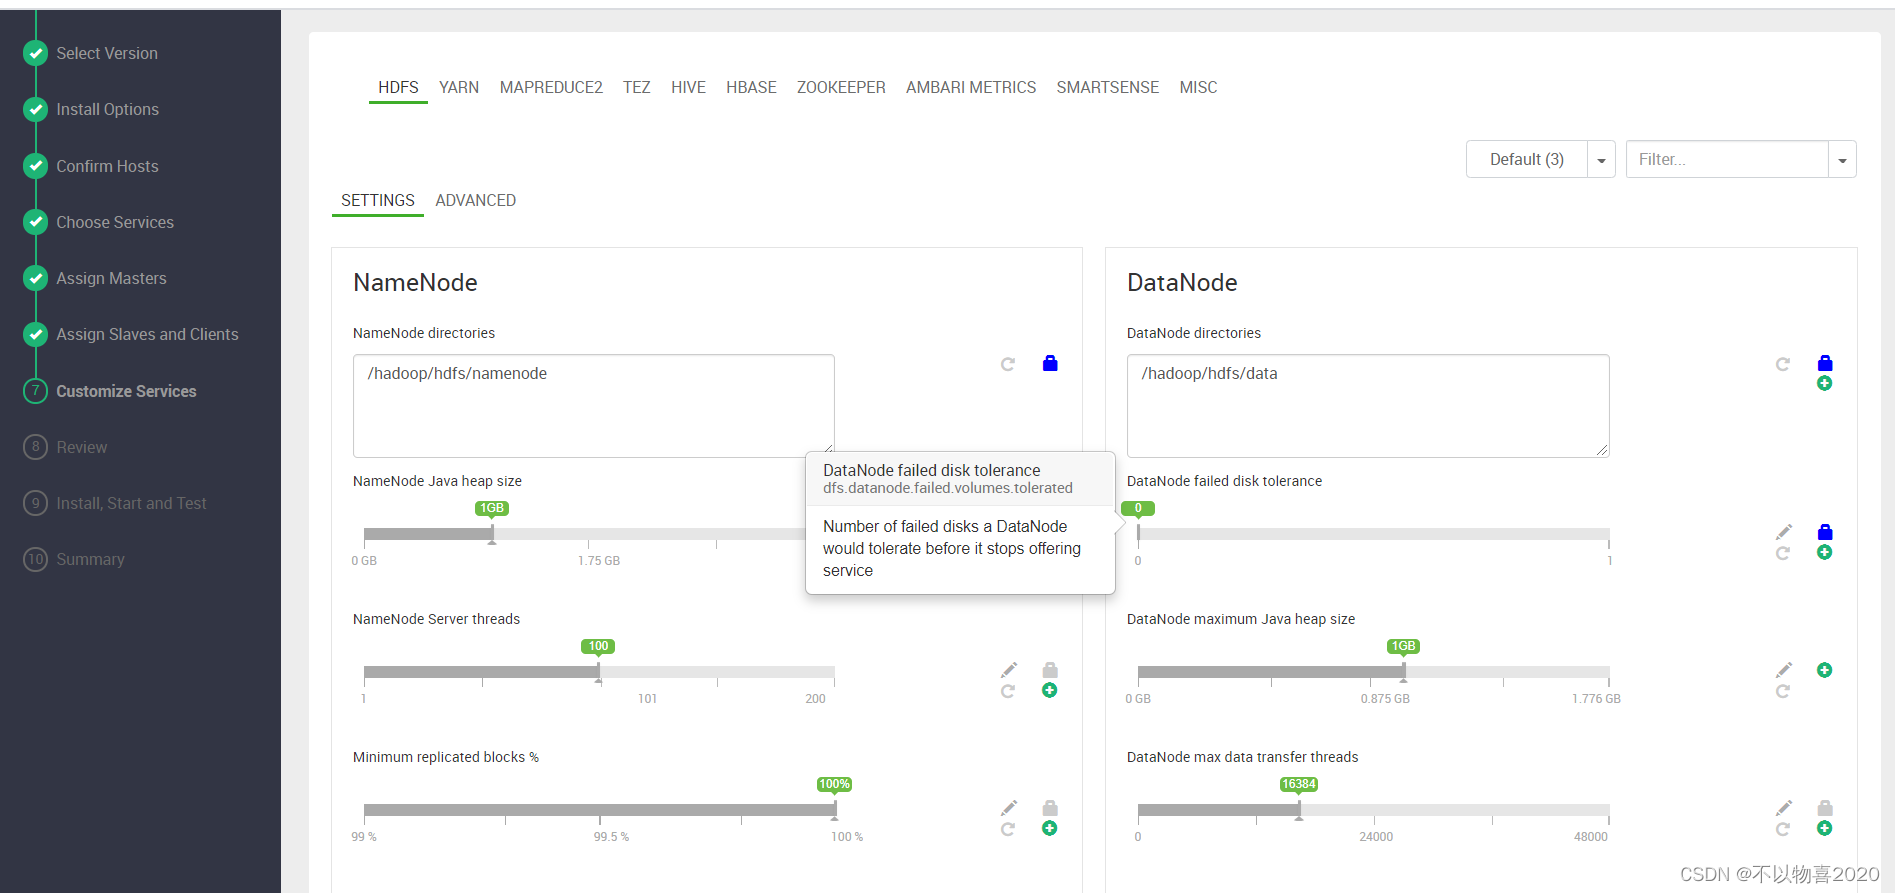Focus the Filter text field

point(1727,159)
